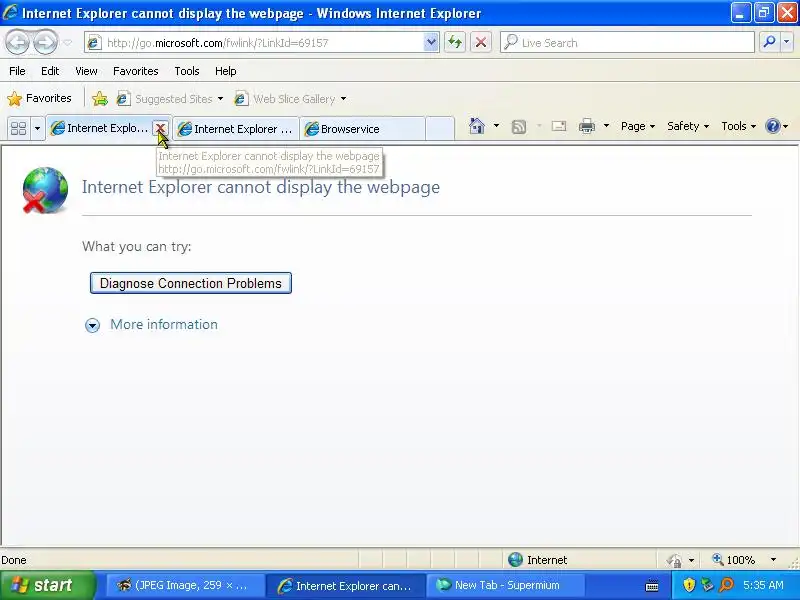
Task: Open the View menu
Action: coord(86,71)
